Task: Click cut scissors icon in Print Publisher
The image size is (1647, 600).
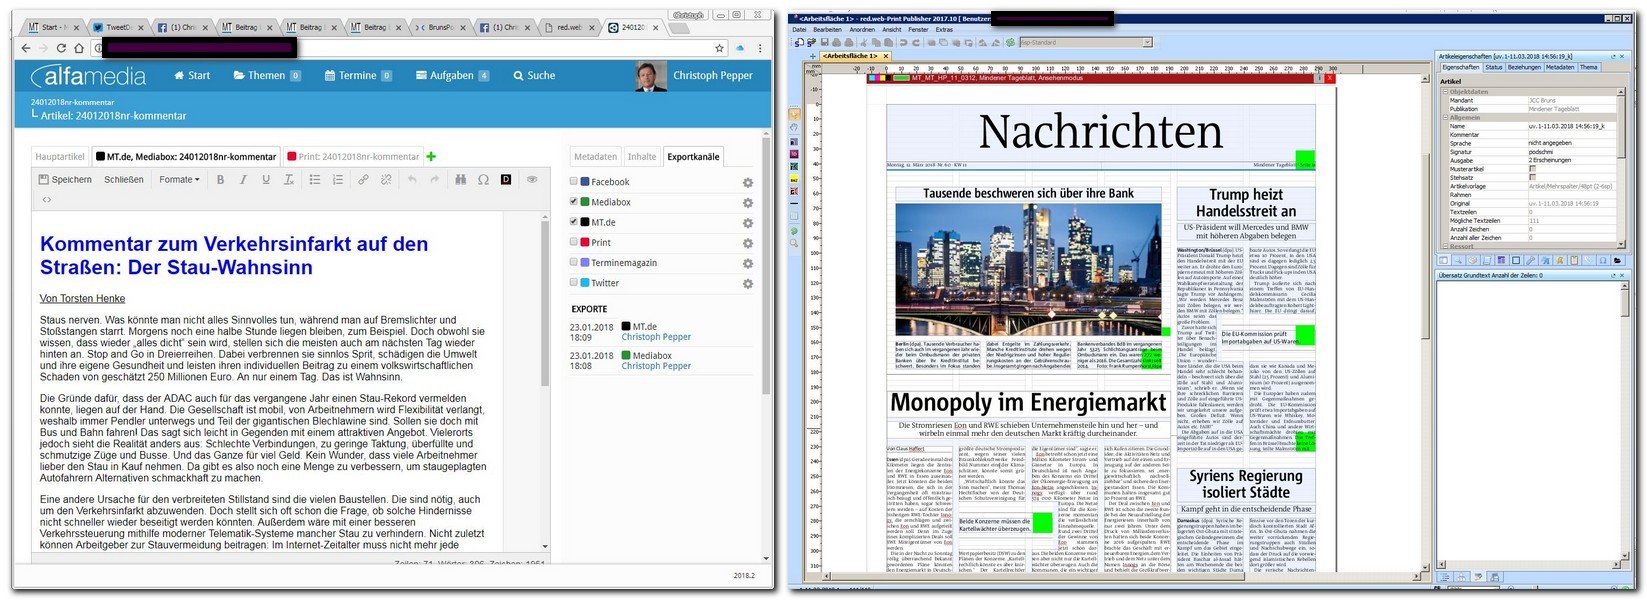Action: 863,42
